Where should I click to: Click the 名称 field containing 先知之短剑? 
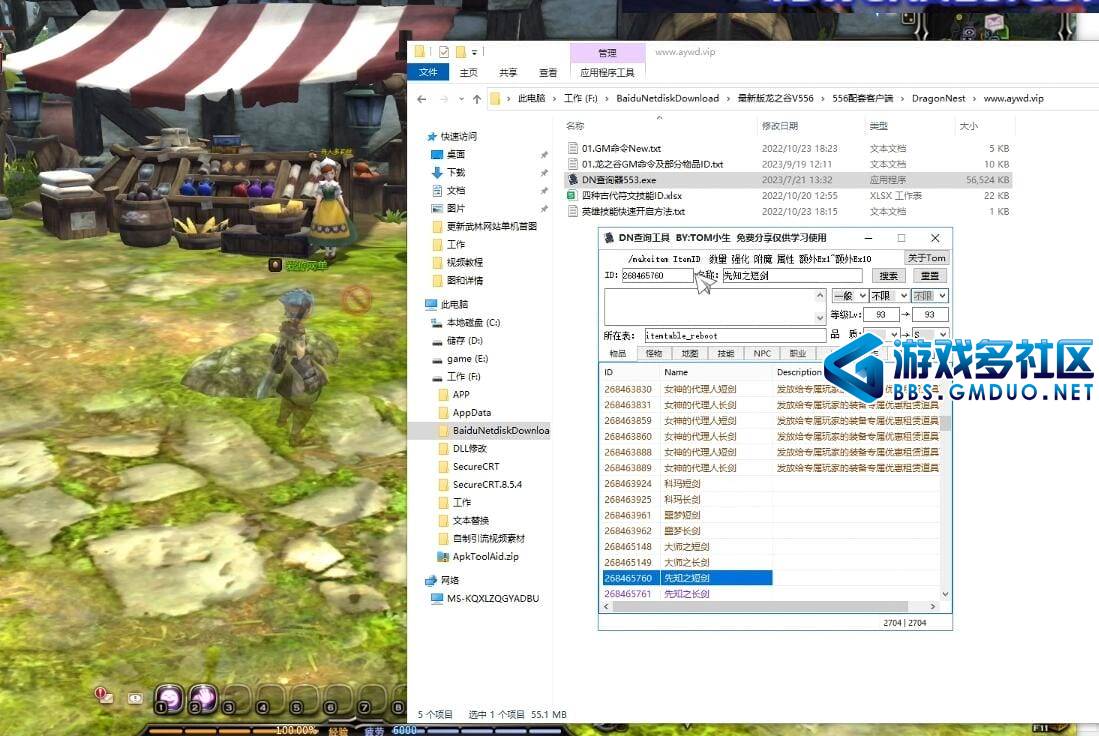pos(792,275)
